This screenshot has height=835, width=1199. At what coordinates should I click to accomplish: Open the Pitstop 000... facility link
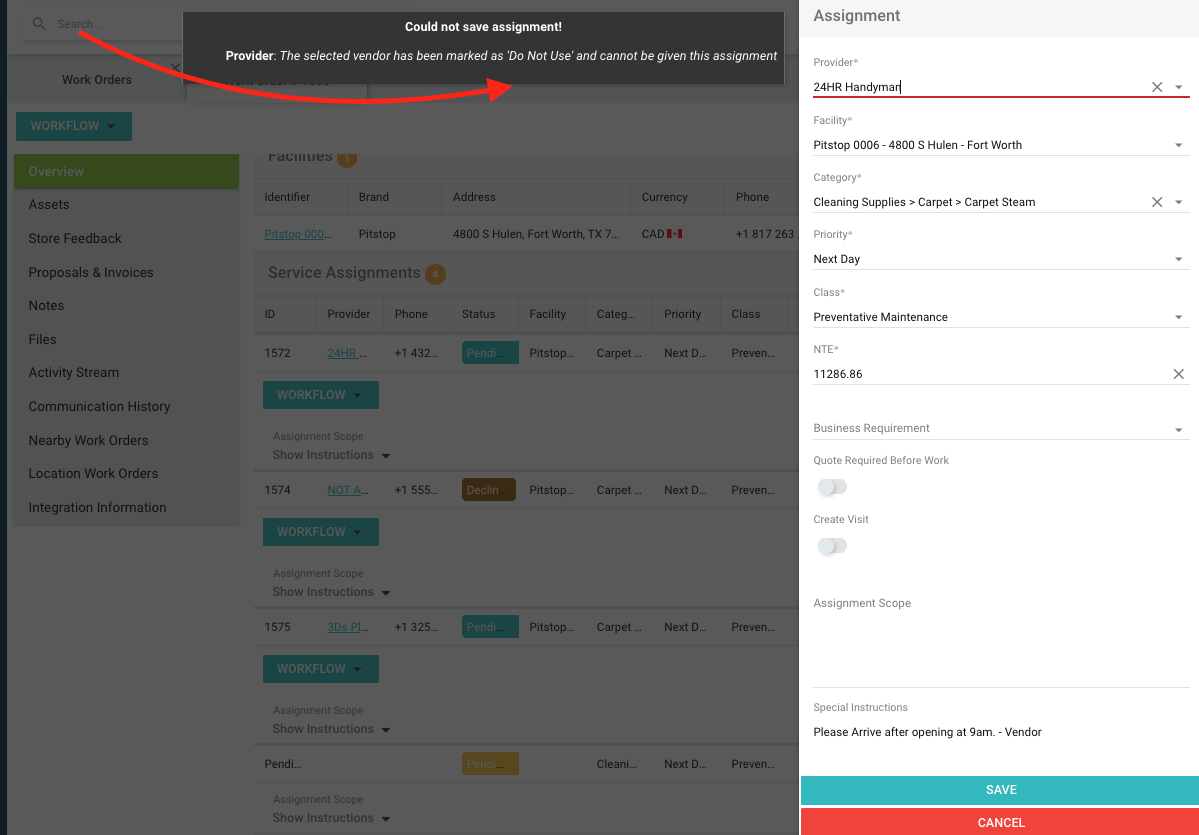(296, 234)
